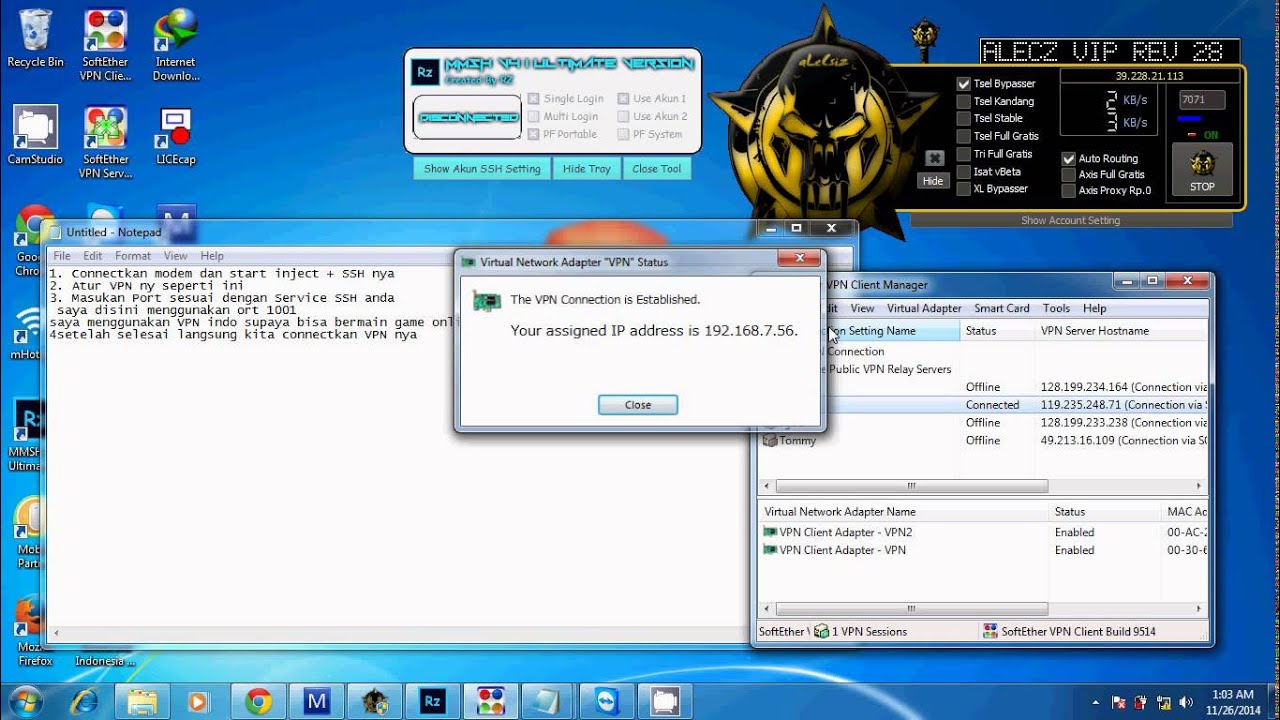Open the Recycle Bin desktop icon
Screen dimensions: 1280x720
click(35, 38)
